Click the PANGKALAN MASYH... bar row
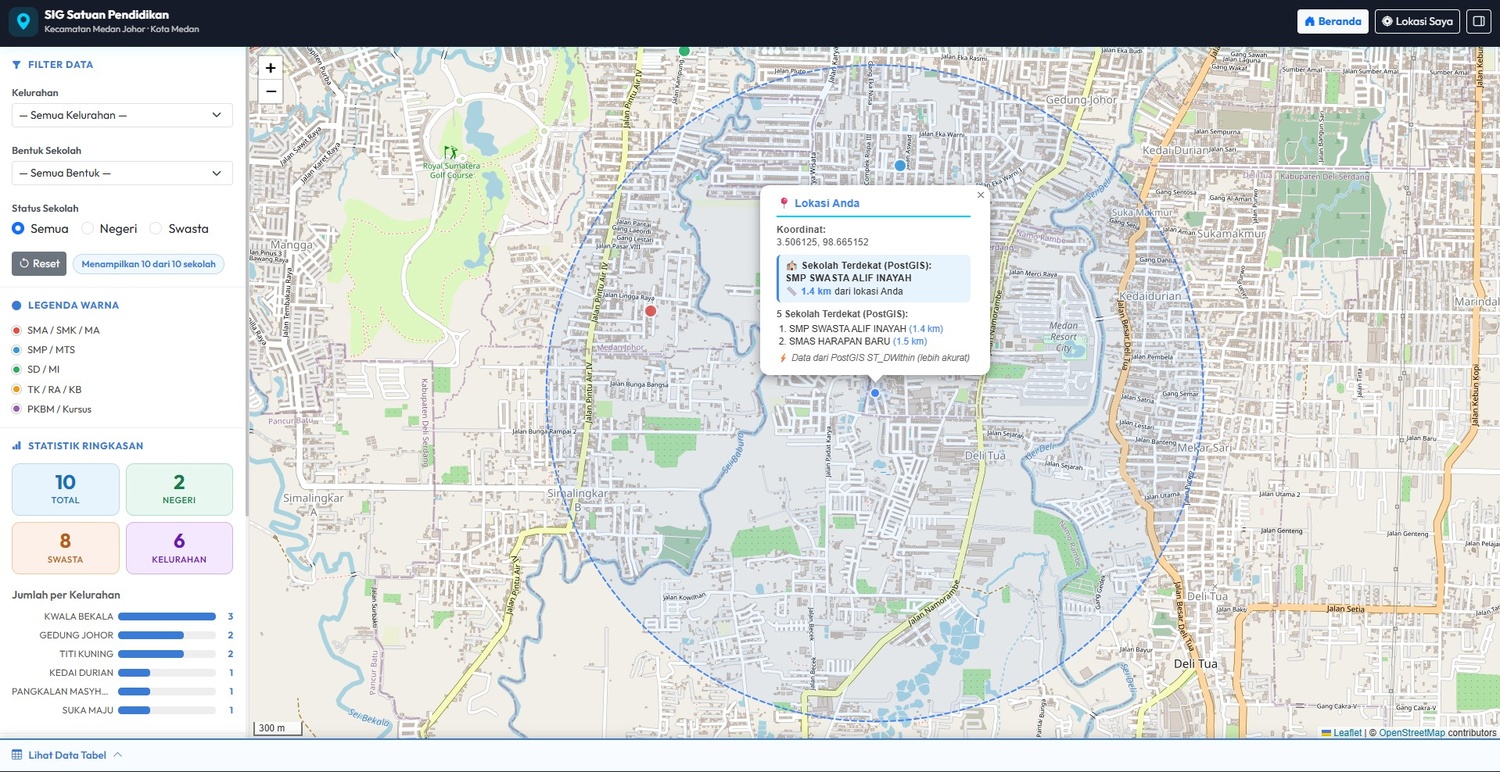 pyautogui.click(x=122, y=691)
